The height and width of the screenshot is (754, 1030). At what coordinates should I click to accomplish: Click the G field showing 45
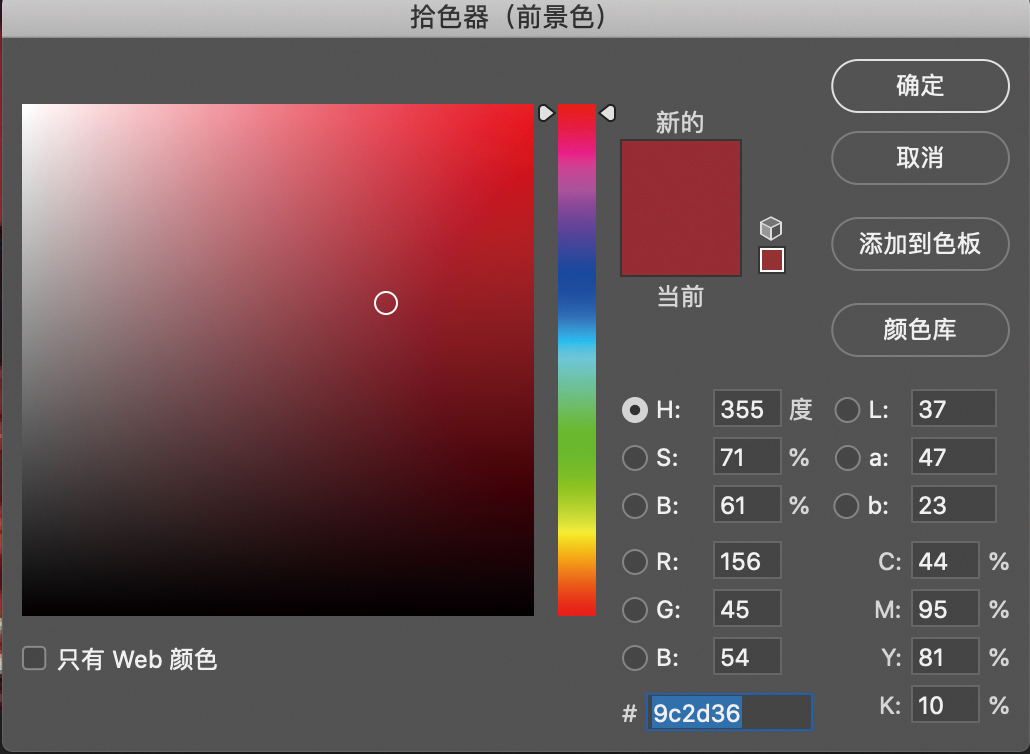point(747,608)
